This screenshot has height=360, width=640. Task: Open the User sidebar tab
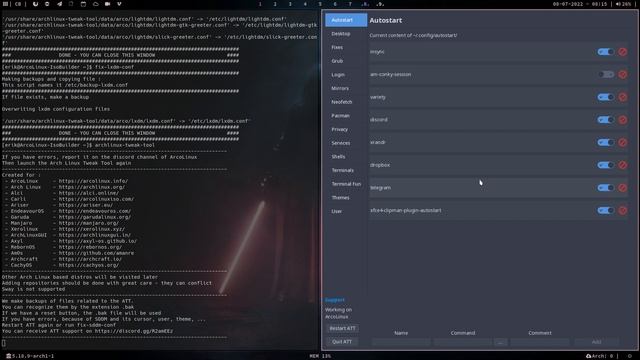pos(346,211)
